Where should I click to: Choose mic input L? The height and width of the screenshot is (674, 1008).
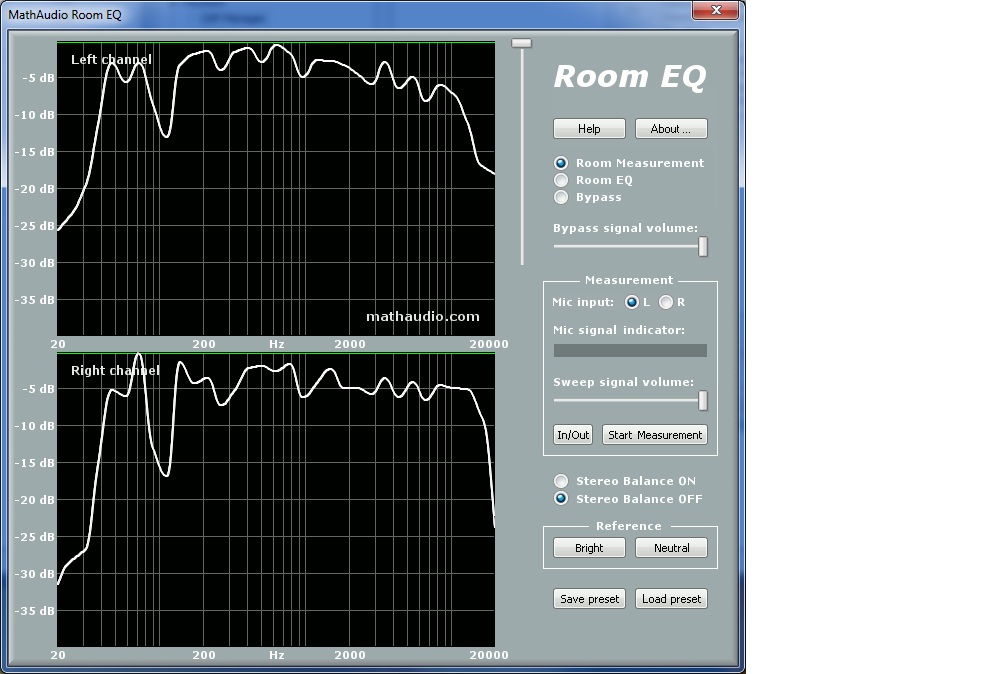[632, 302]
